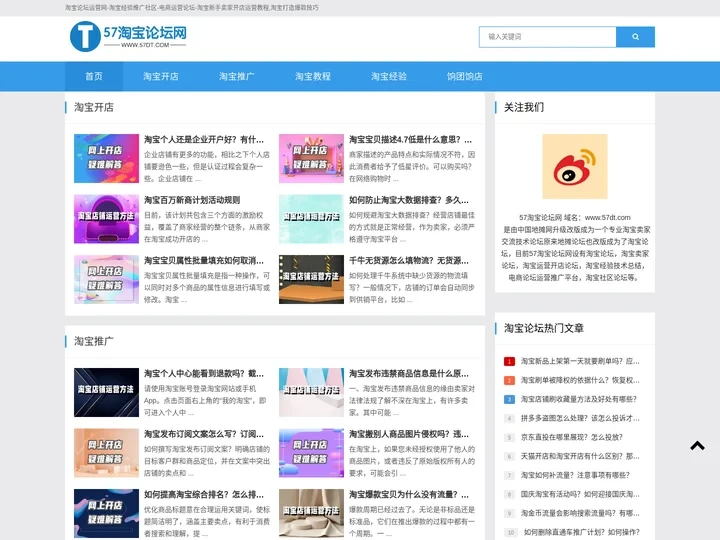
Task: Click the 淘宝论坛热门文章 sidebar heading
Action: [544, 328]
